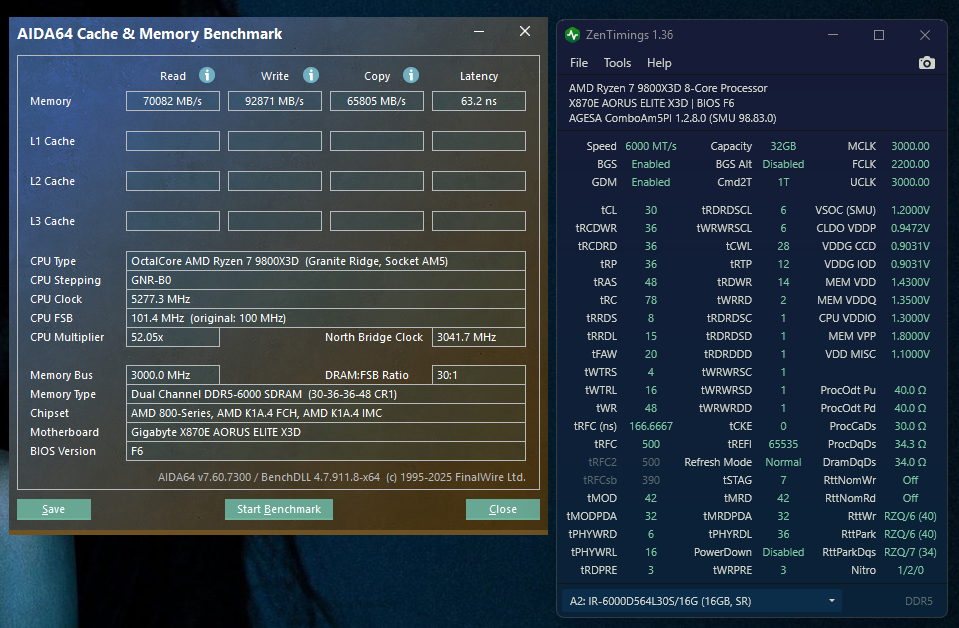This screenshot has height=628, width=959.
Task: Click the info icon beside Write
Action: (311, 75)
